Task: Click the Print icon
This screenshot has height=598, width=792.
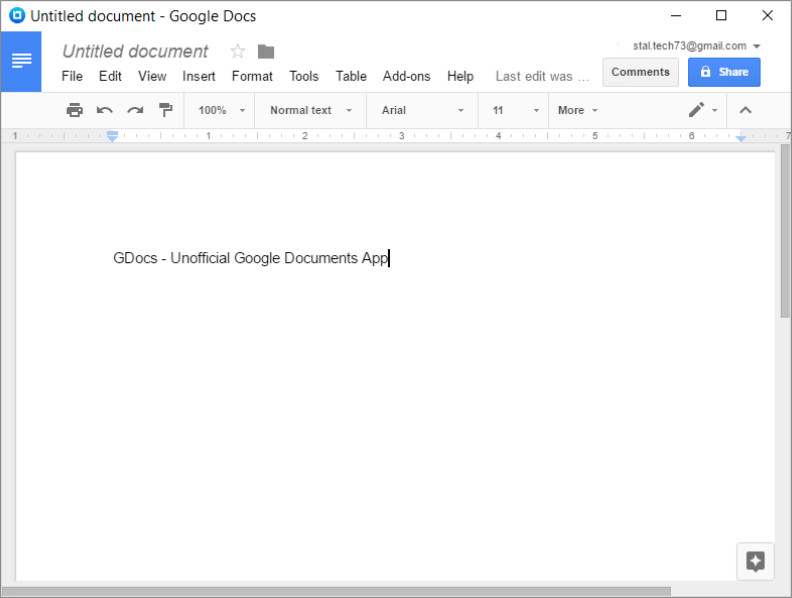Action: point(74,110)
